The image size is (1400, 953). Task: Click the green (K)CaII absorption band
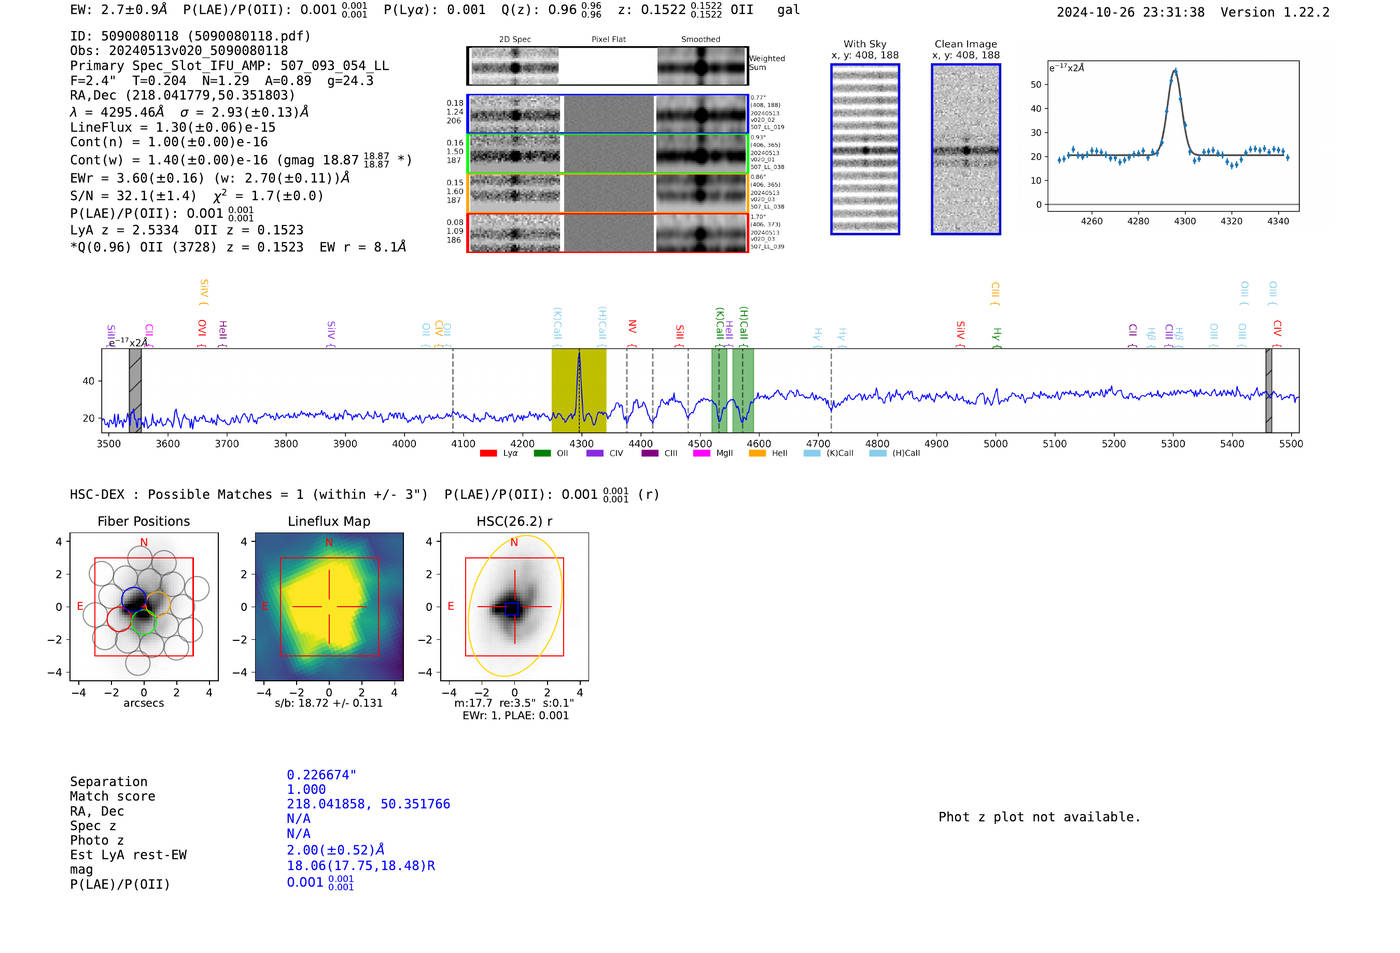(x=719, y=390)
